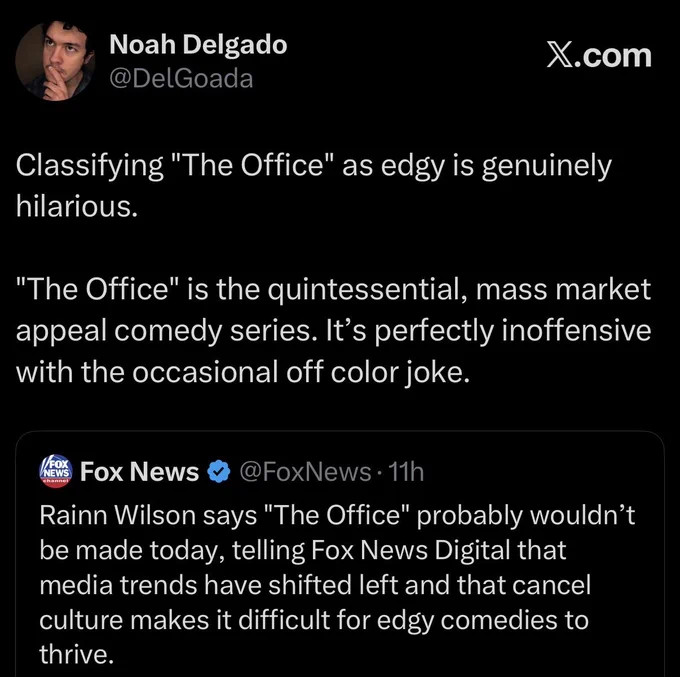Open the @DelGoada handle link
The width and height of the screenshot is (680, 677).
181,78
